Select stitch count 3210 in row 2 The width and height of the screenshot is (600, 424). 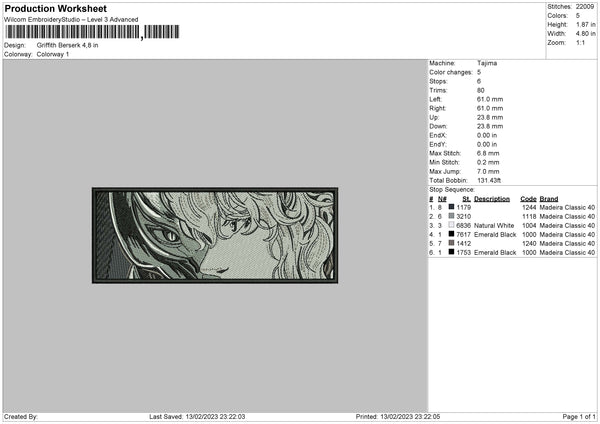(x=463, y=217)
